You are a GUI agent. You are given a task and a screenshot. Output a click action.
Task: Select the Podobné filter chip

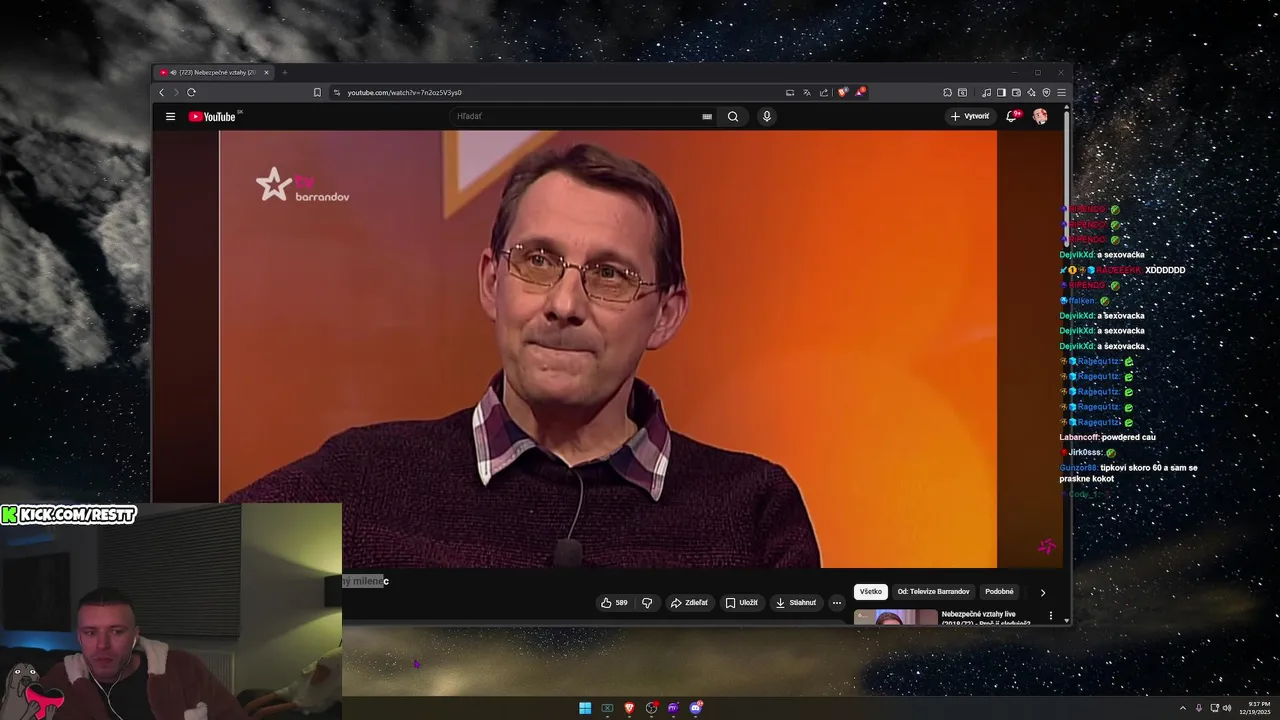(999, 592)
